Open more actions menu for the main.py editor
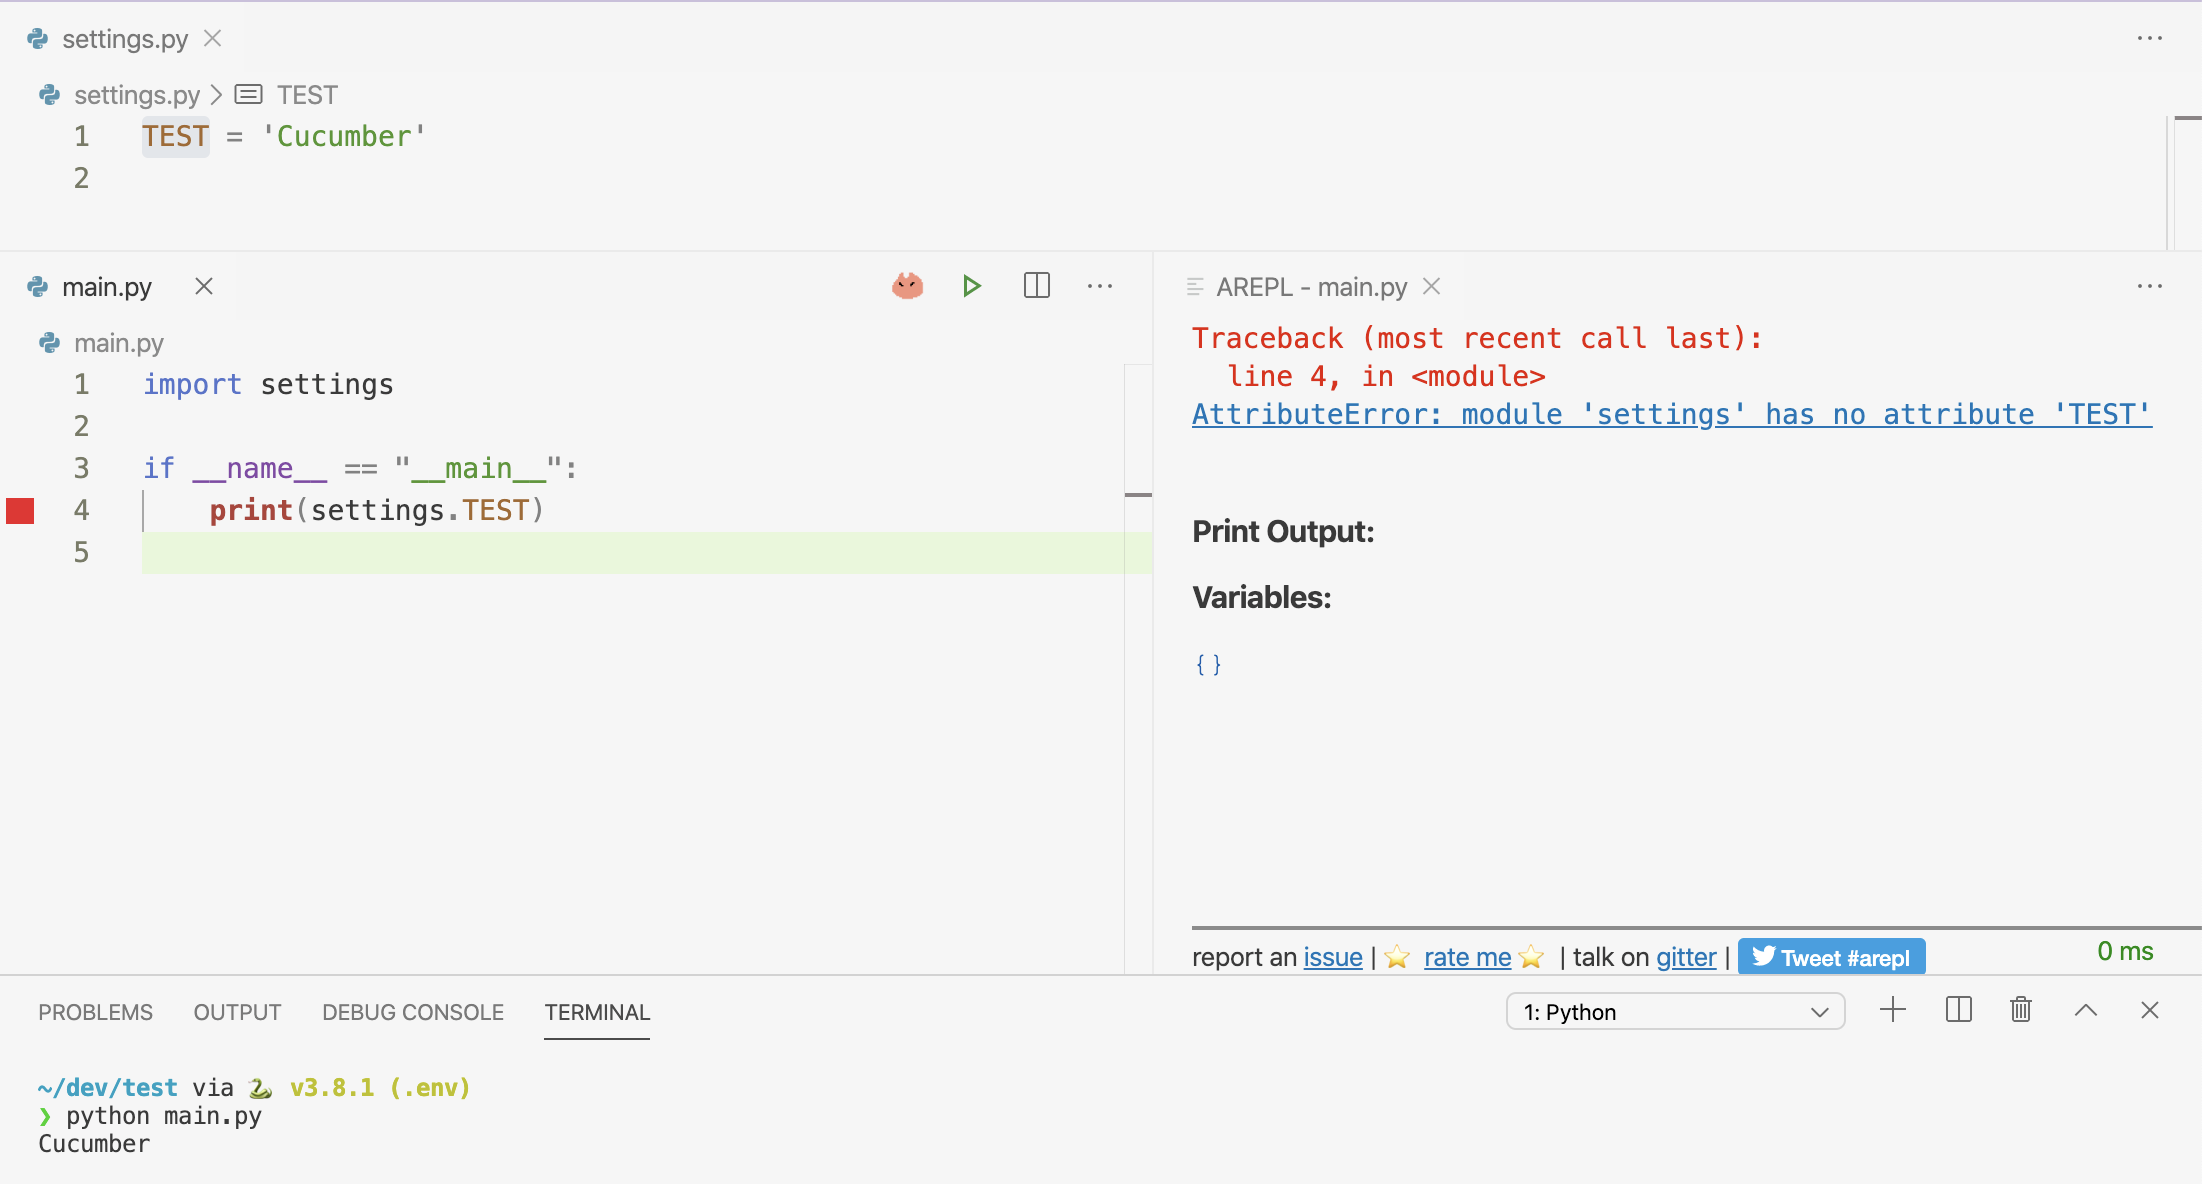The image size is (2202, 1184). (x=1100, y=286)
